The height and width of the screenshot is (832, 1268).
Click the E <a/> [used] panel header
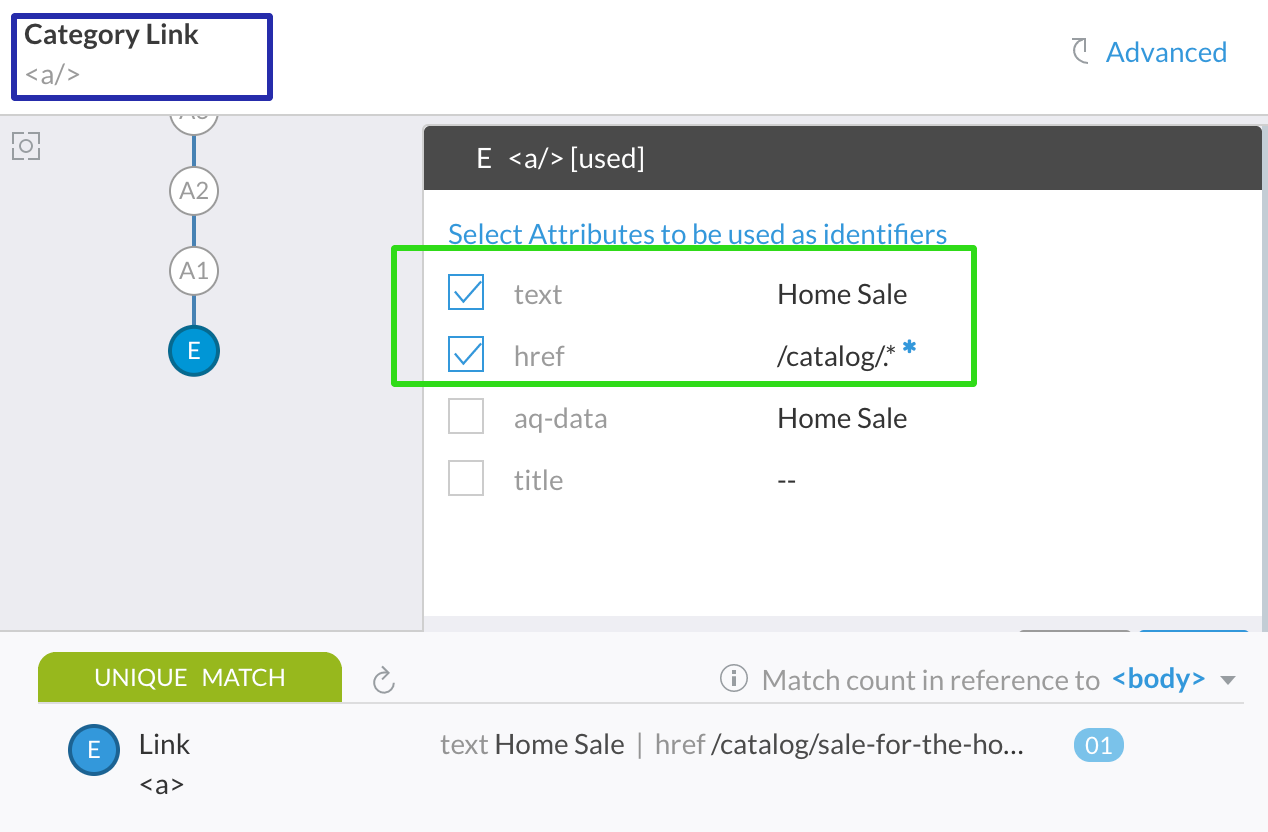pos(843,158)
